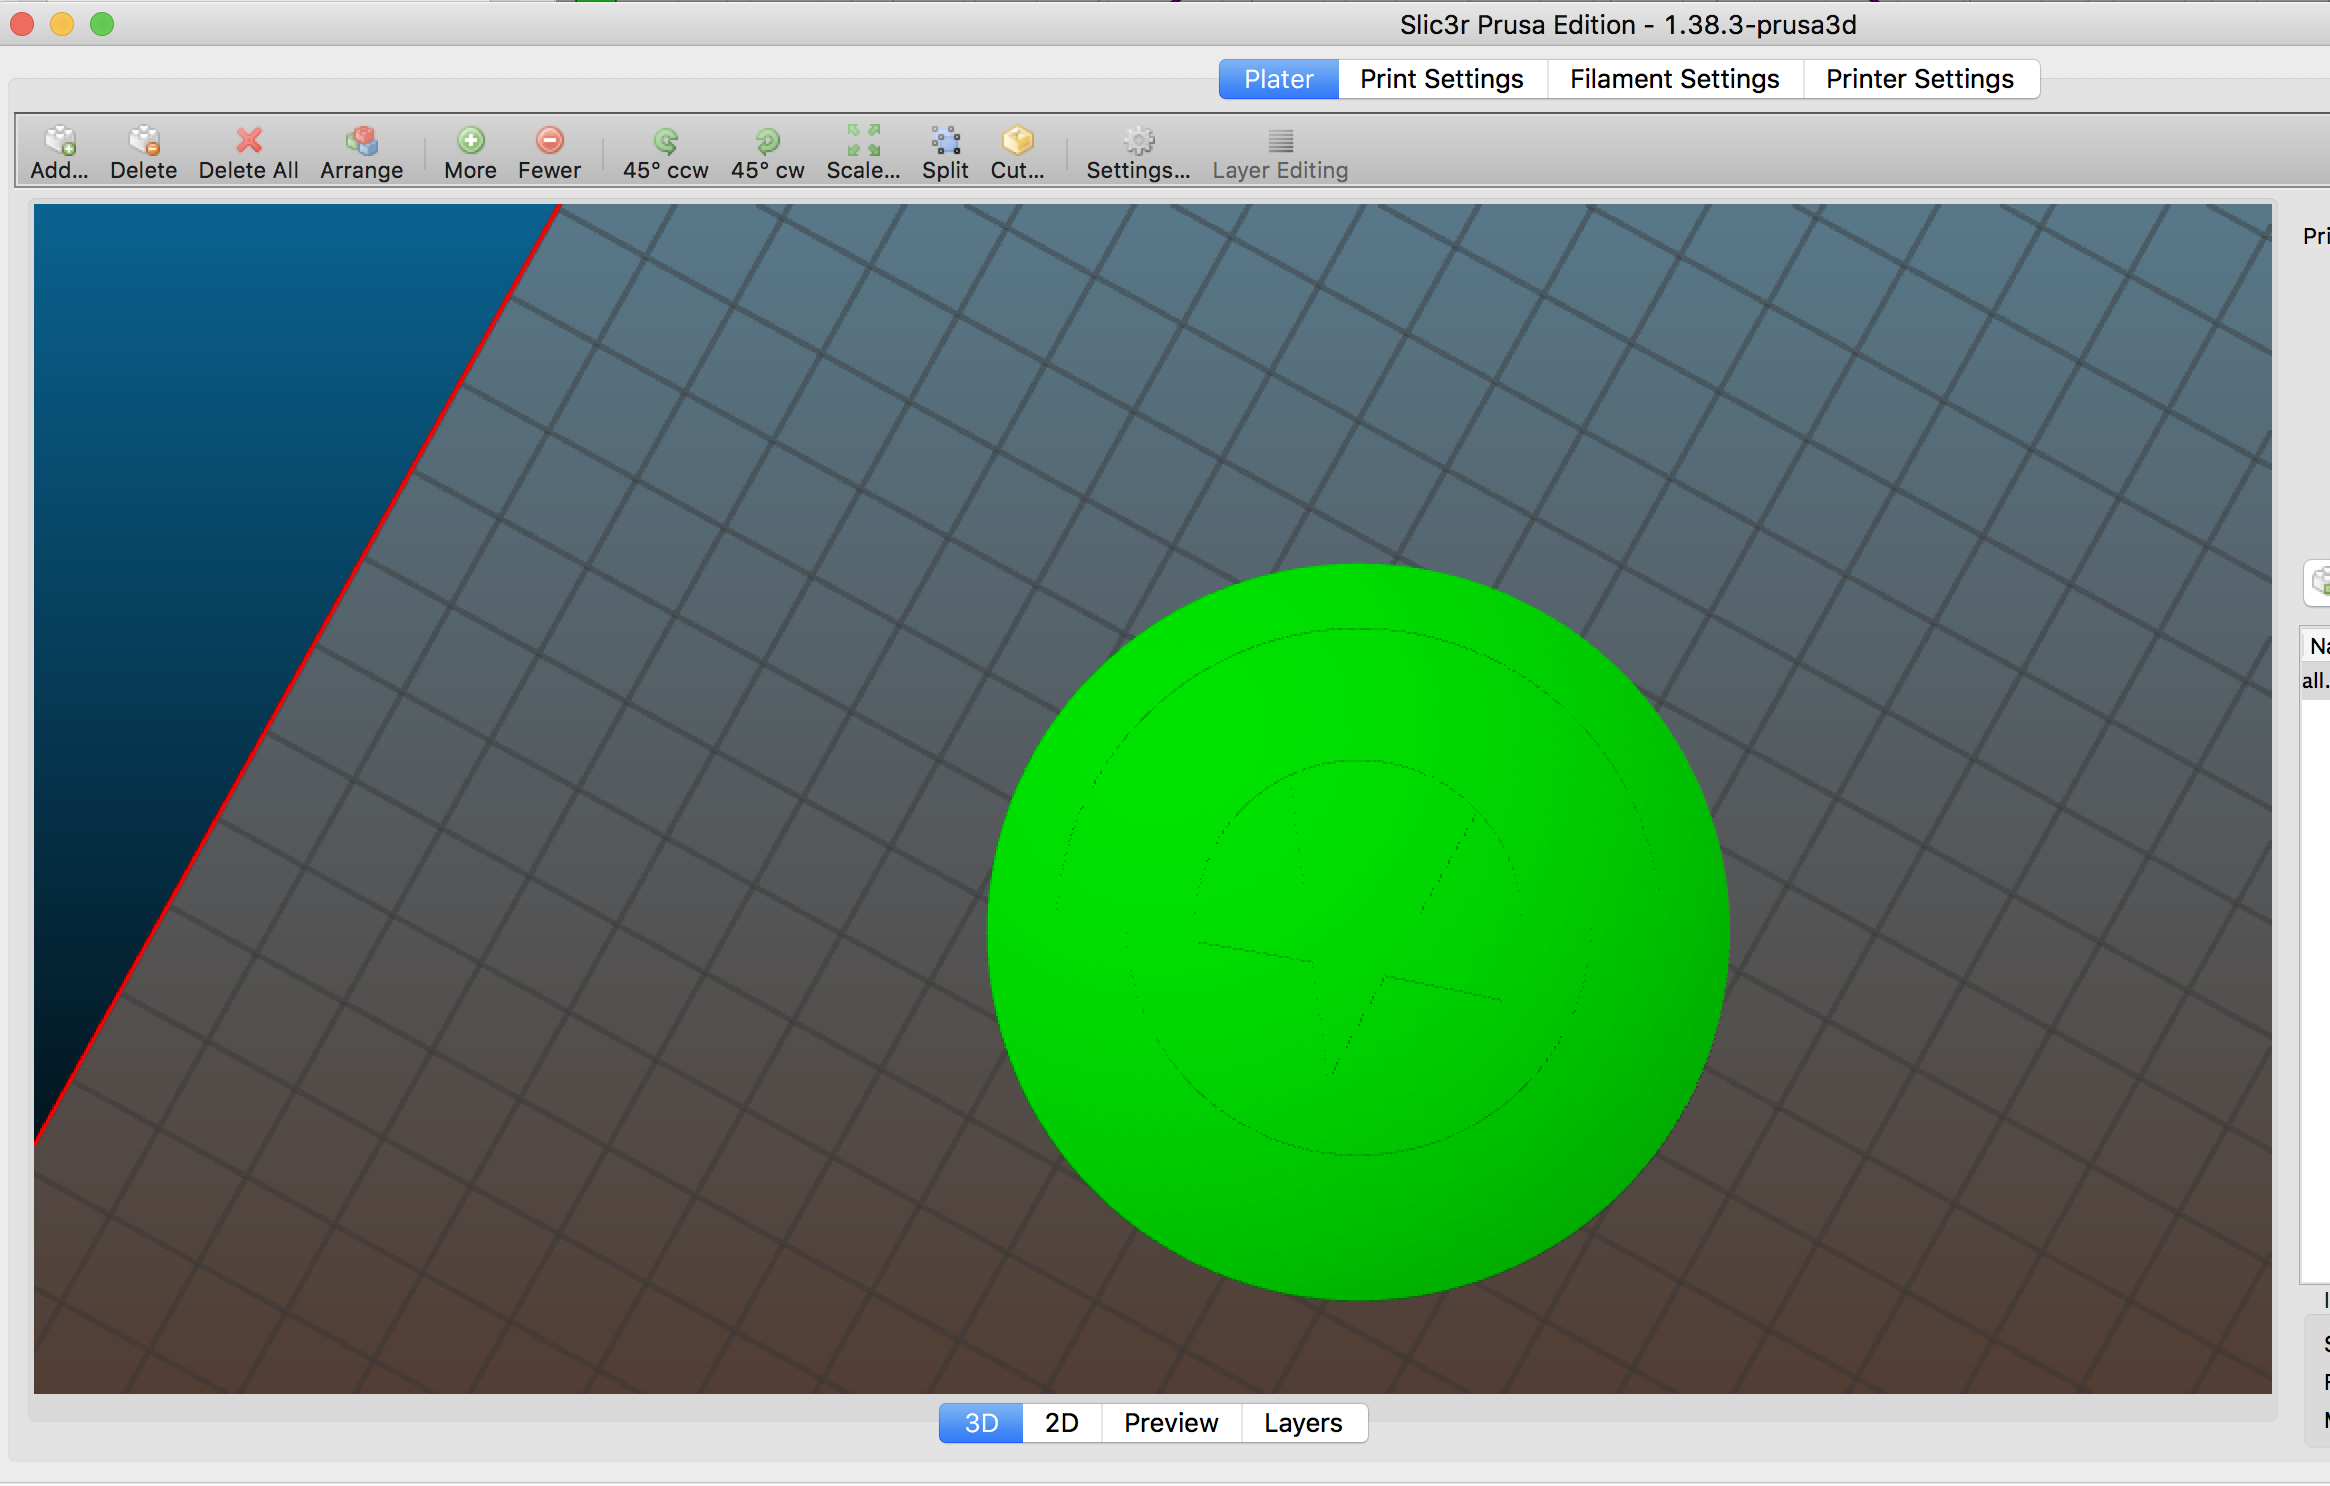Rotate the model 45° clockwise
This screenshot has width=2330, height=1486.
(766, 151)
